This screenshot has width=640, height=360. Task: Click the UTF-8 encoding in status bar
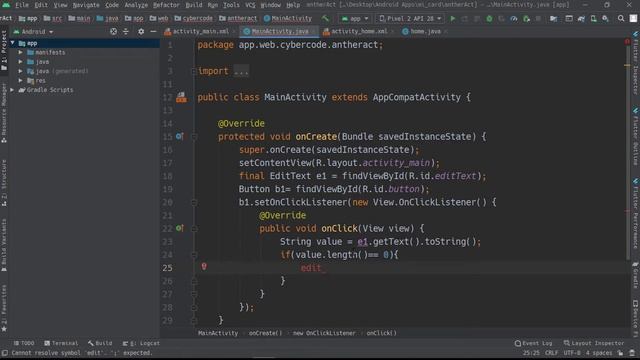pos(572,353)
